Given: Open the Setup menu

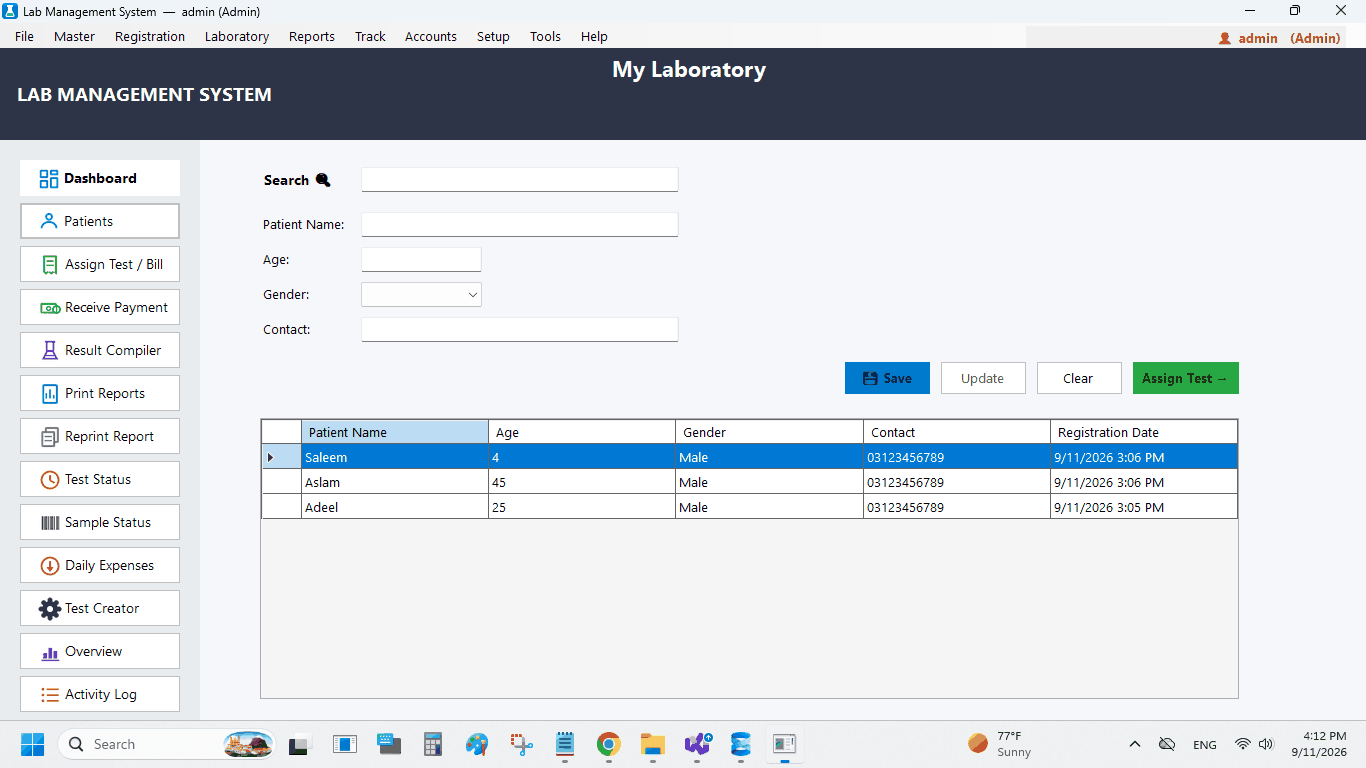Looking at the screenshot, I should point(493,36).
